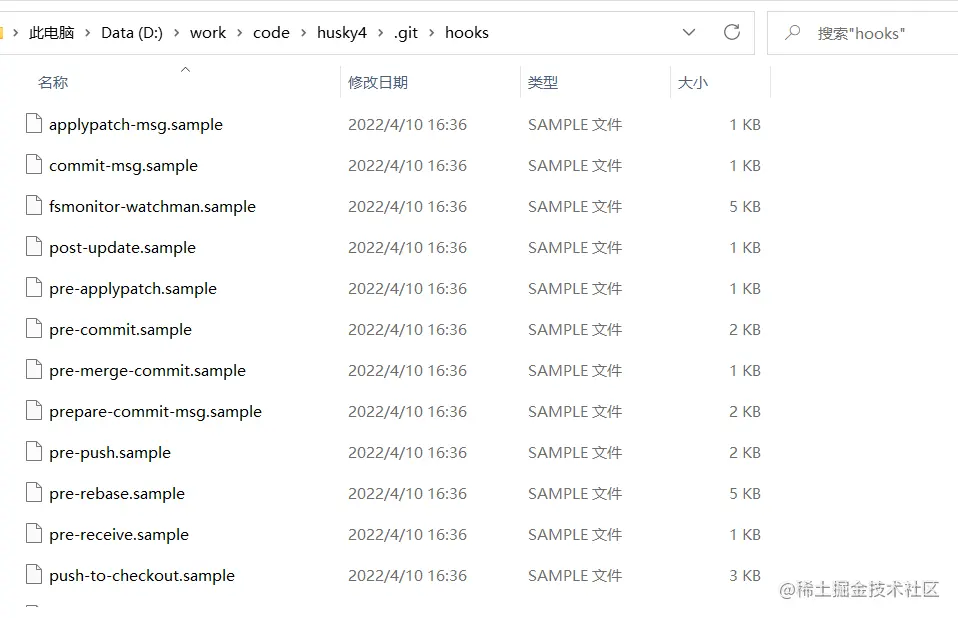Select the work breadcrumb
The height and width of the screenshot is (618, 958).
coord(208,33)
